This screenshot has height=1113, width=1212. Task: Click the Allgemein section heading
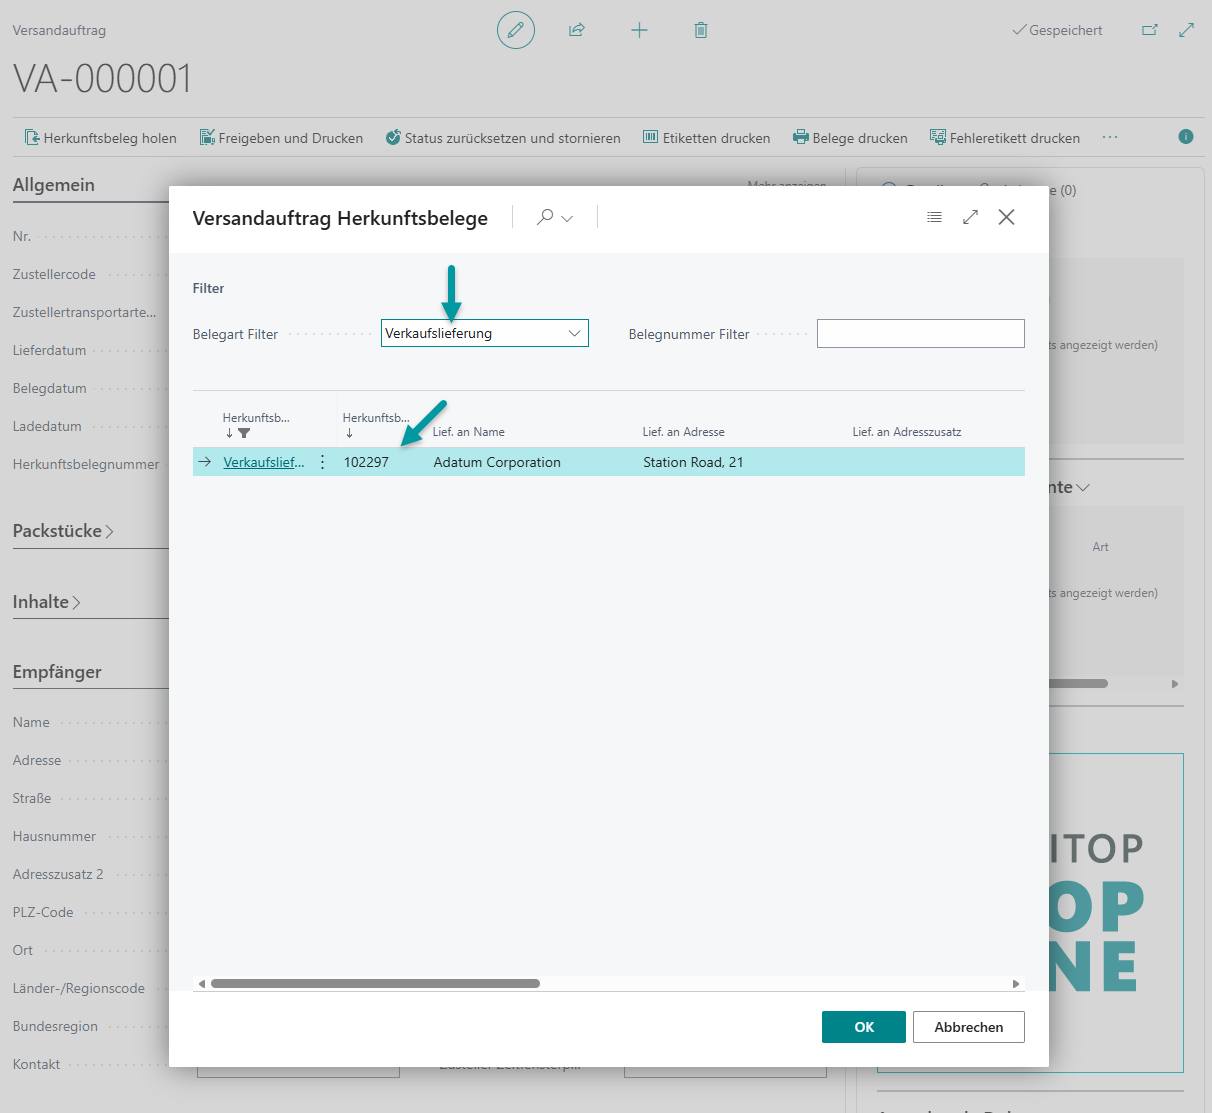coord(54,185)
